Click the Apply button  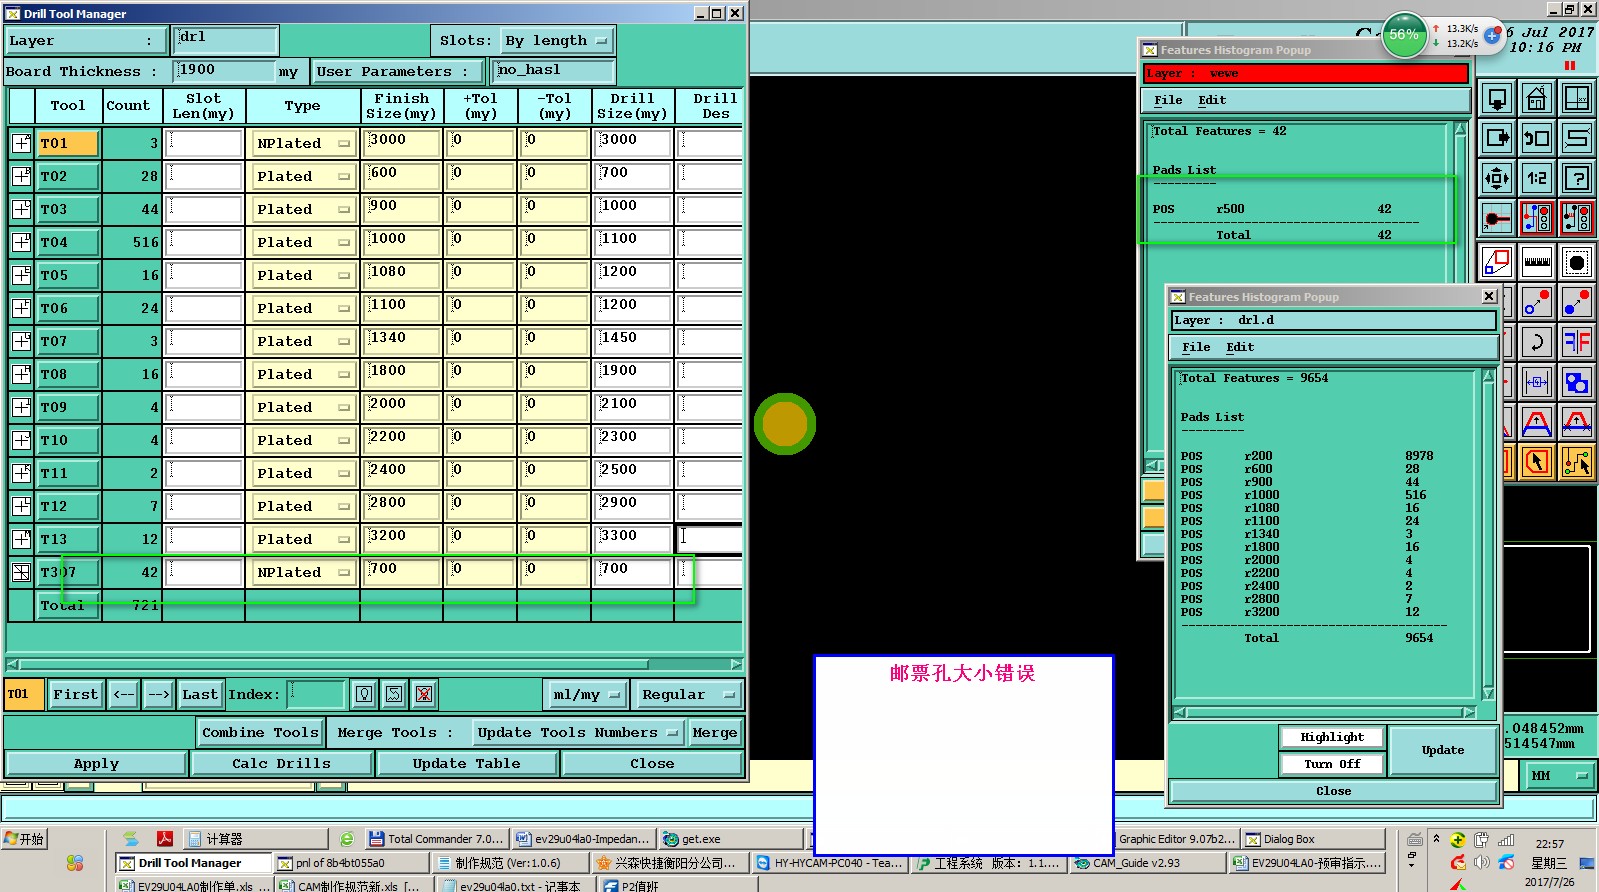point(96,764)
